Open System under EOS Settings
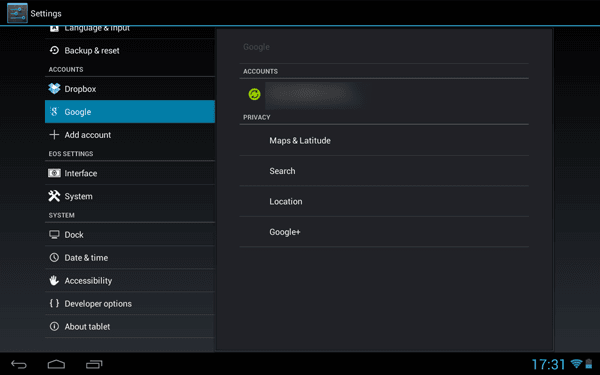 [x=130, y=196]
